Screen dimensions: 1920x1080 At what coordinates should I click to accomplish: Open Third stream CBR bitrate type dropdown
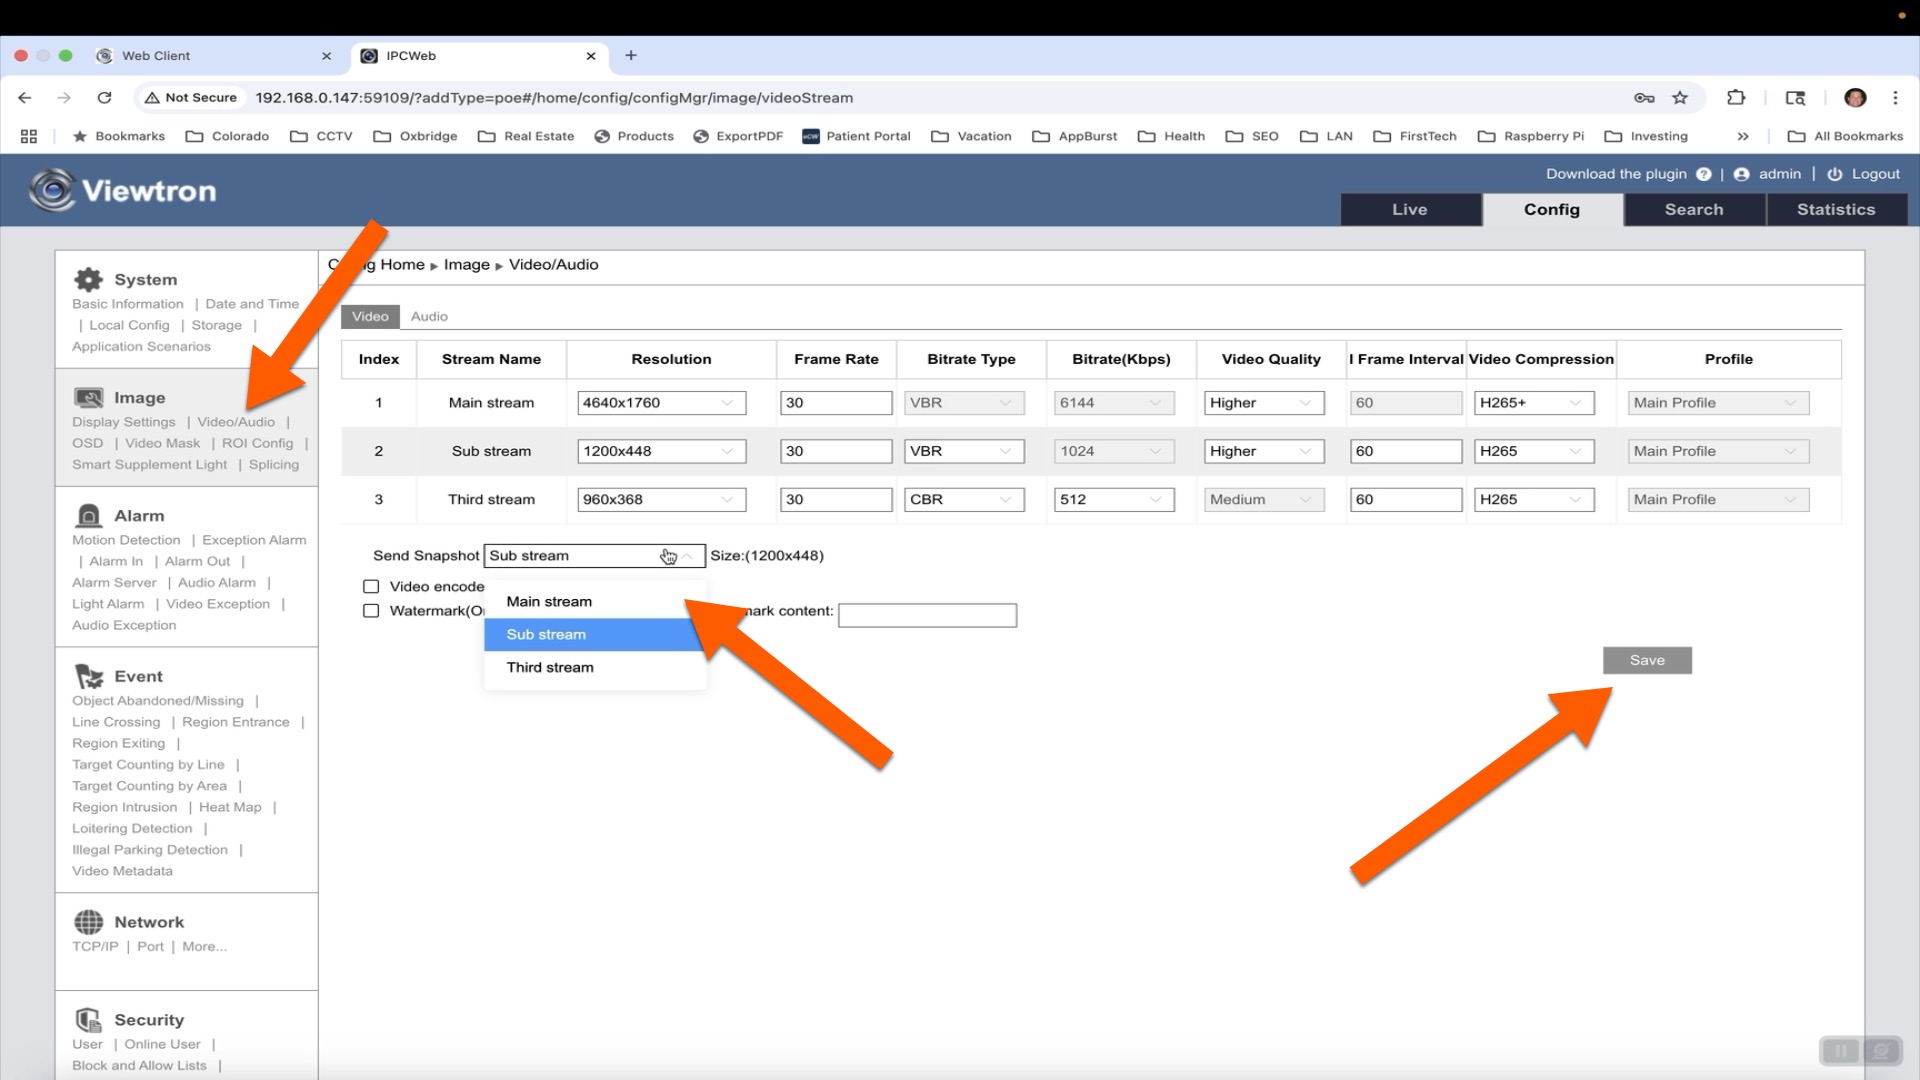(x=964, y=499)
